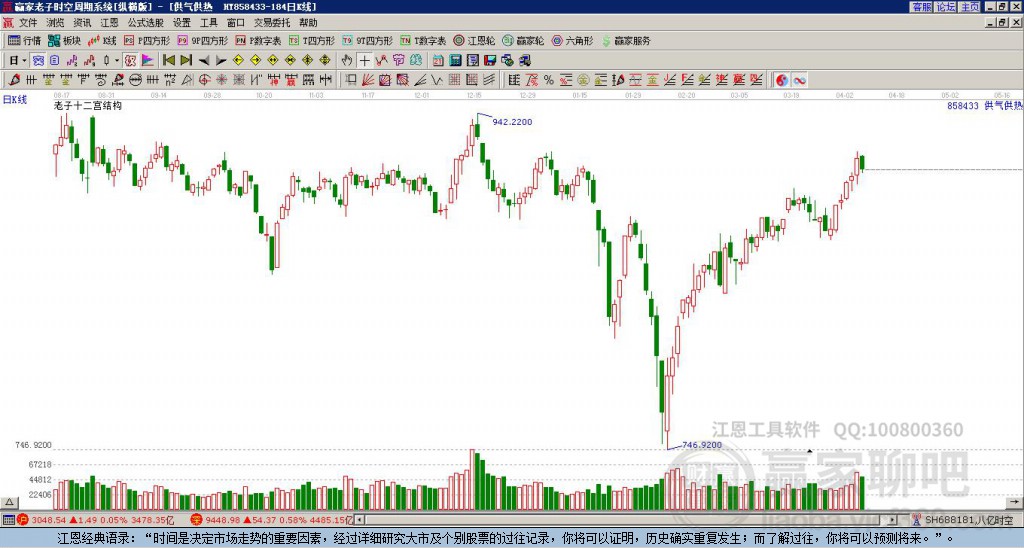Click the pink flag icon
The image size is (1024, 548).
coord(148,61)
